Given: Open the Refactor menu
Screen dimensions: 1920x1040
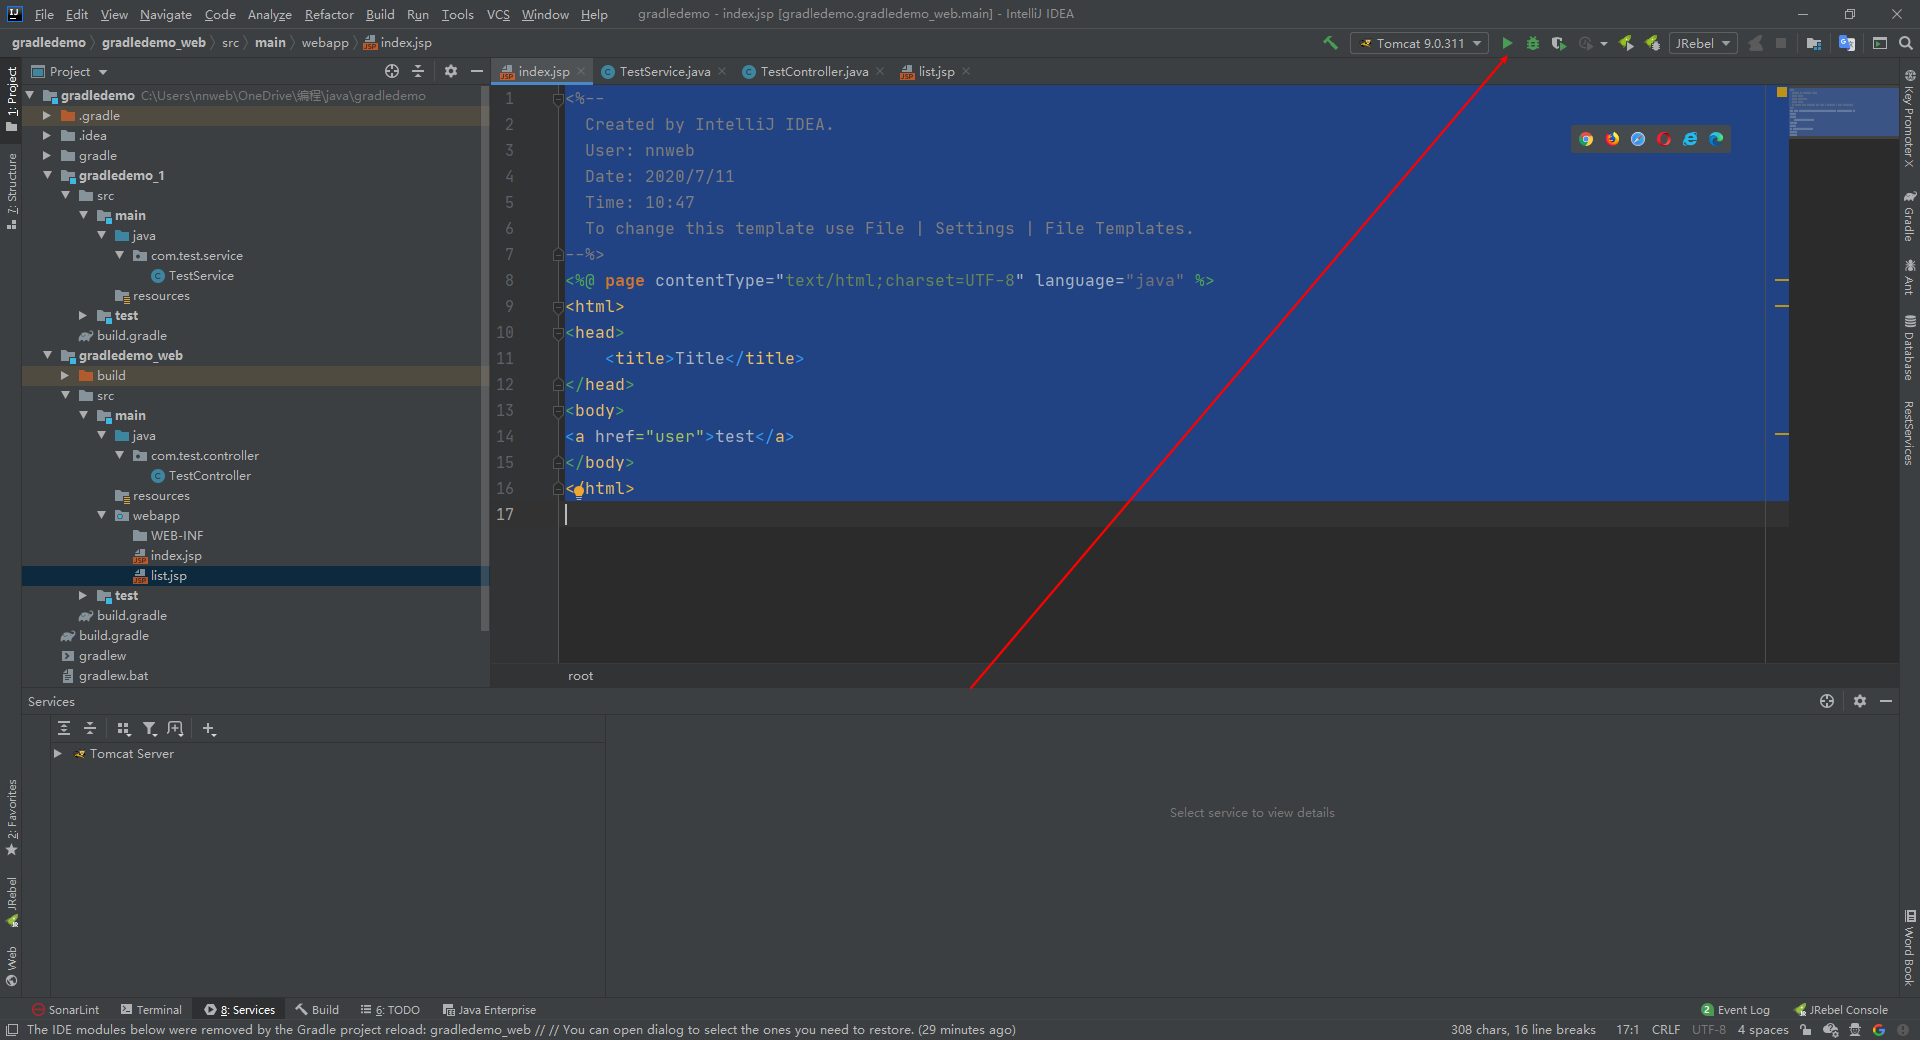Looking at the screenshot, I should [x=329, y=14].
